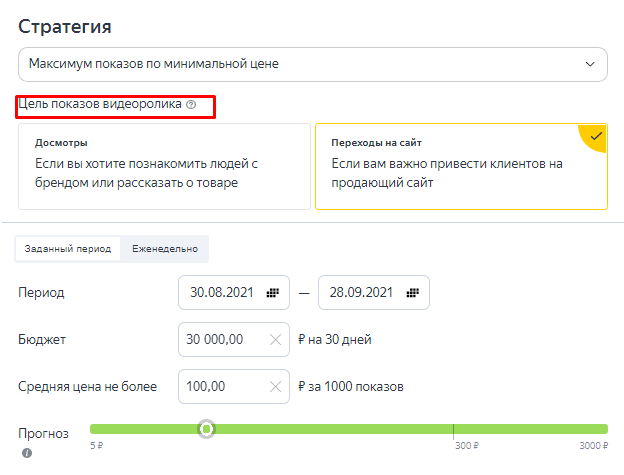Click info icon under Прогноз label
The width and height of the screenshot is (624, 475).
[27, 453]
